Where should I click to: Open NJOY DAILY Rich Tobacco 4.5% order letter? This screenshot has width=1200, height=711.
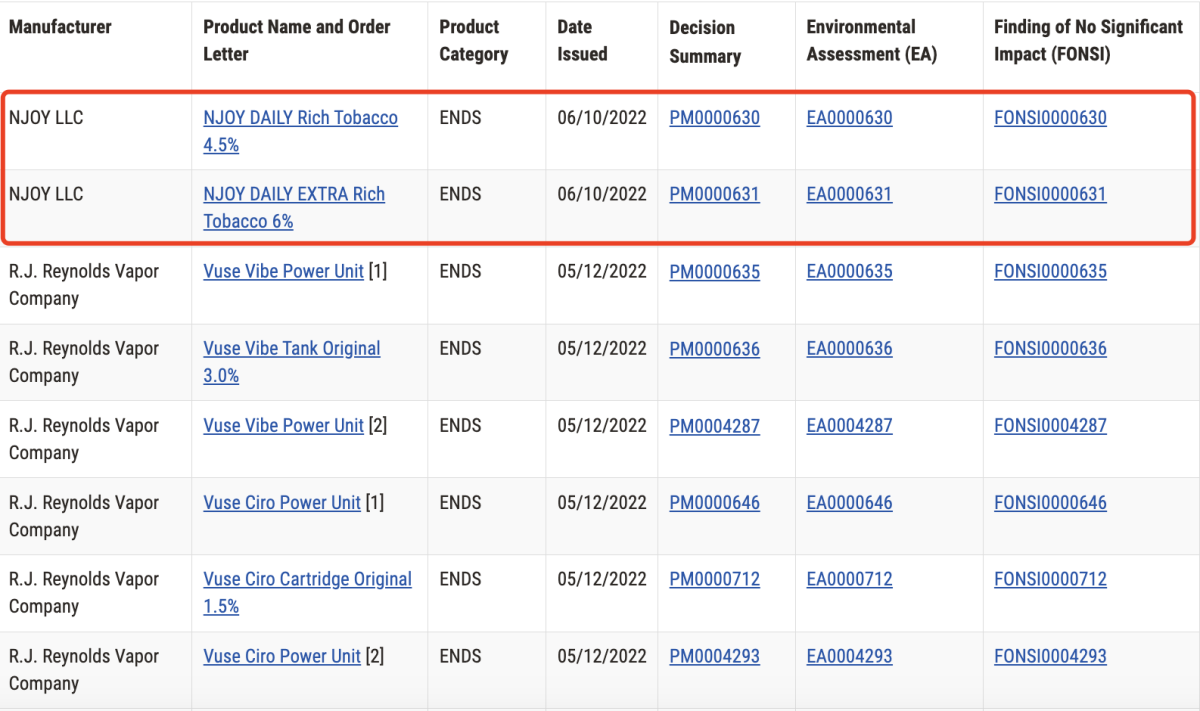(300, 118)
